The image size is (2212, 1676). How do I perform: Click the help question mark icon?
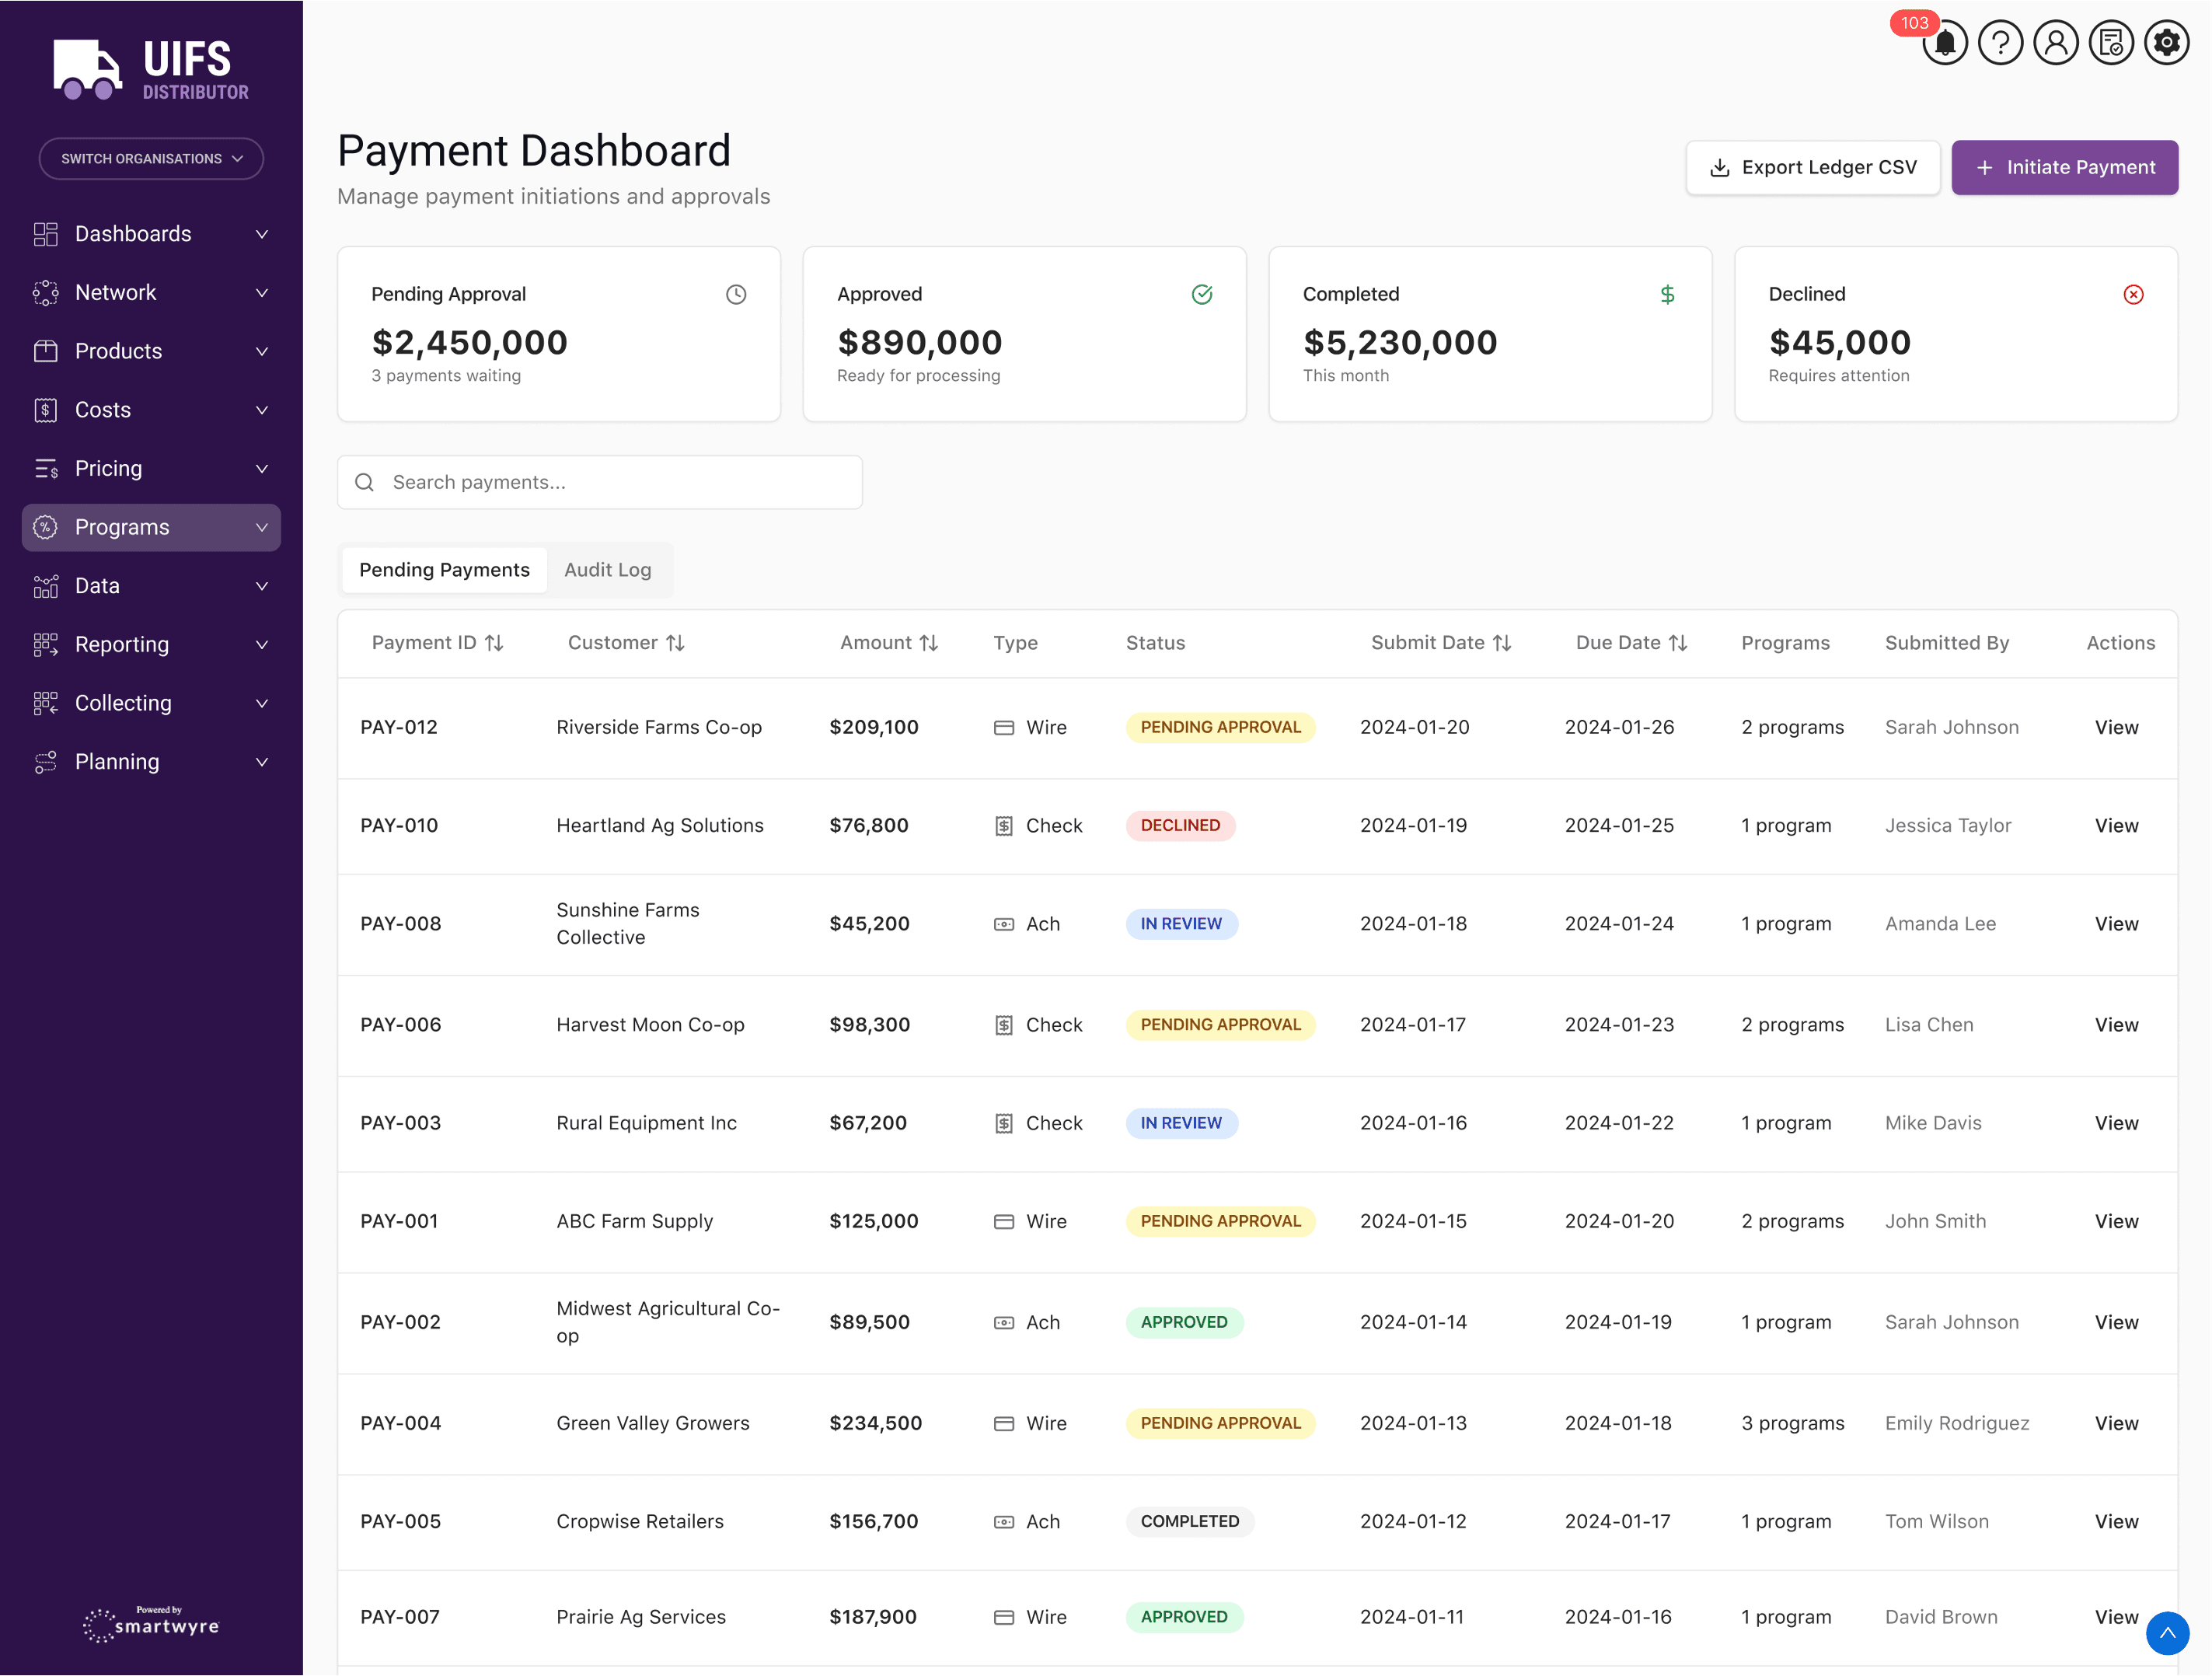tap(2001, 43)
